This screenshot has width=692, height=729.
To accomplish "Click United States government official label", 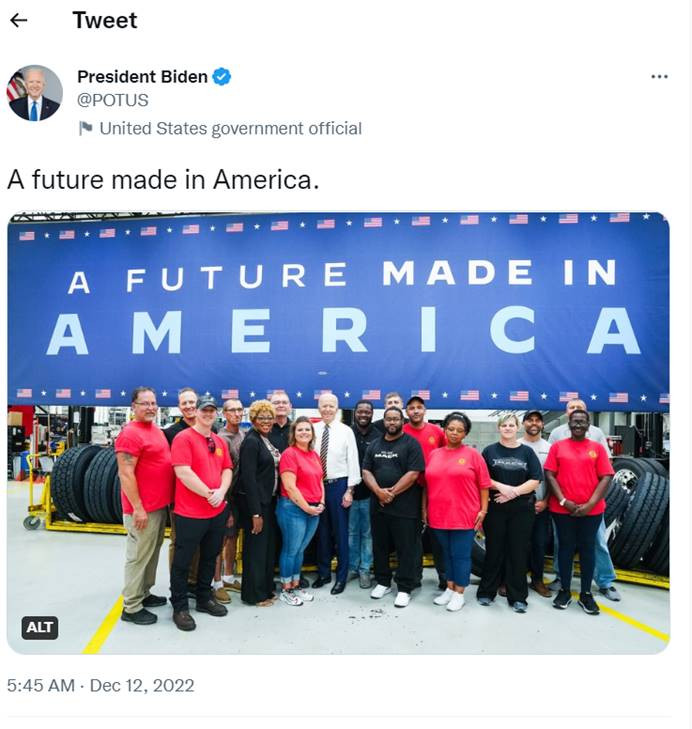I will pos(231,129).
